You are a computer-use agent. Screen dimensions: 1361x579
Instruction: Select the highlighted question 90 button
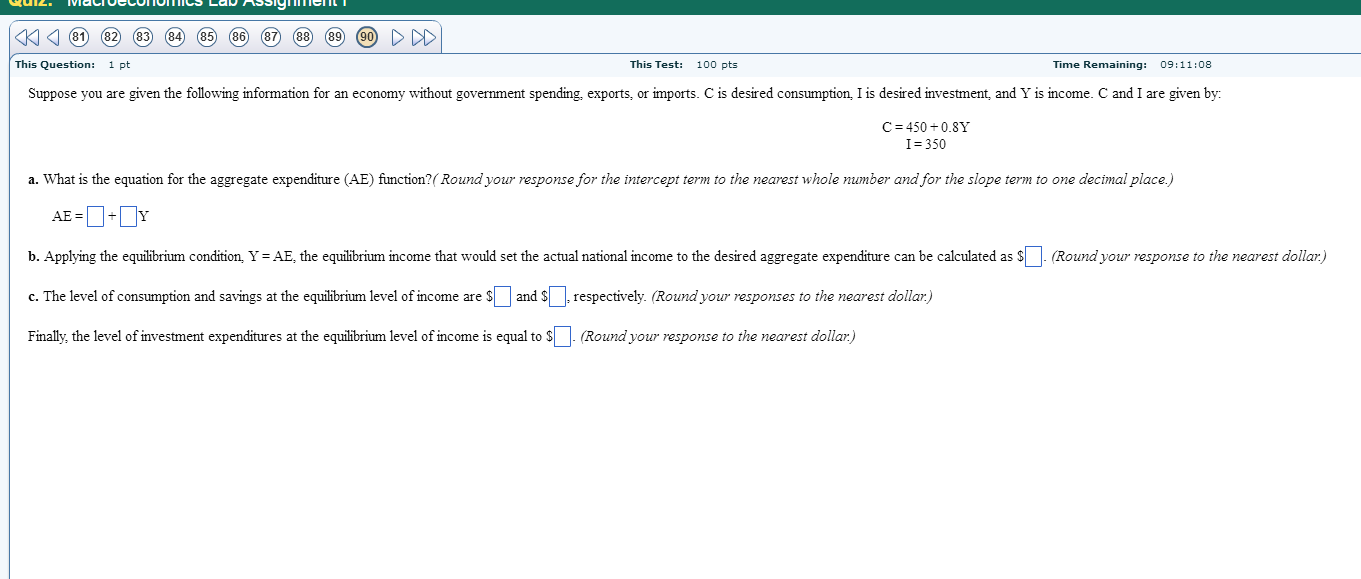[x=366, y=36]
